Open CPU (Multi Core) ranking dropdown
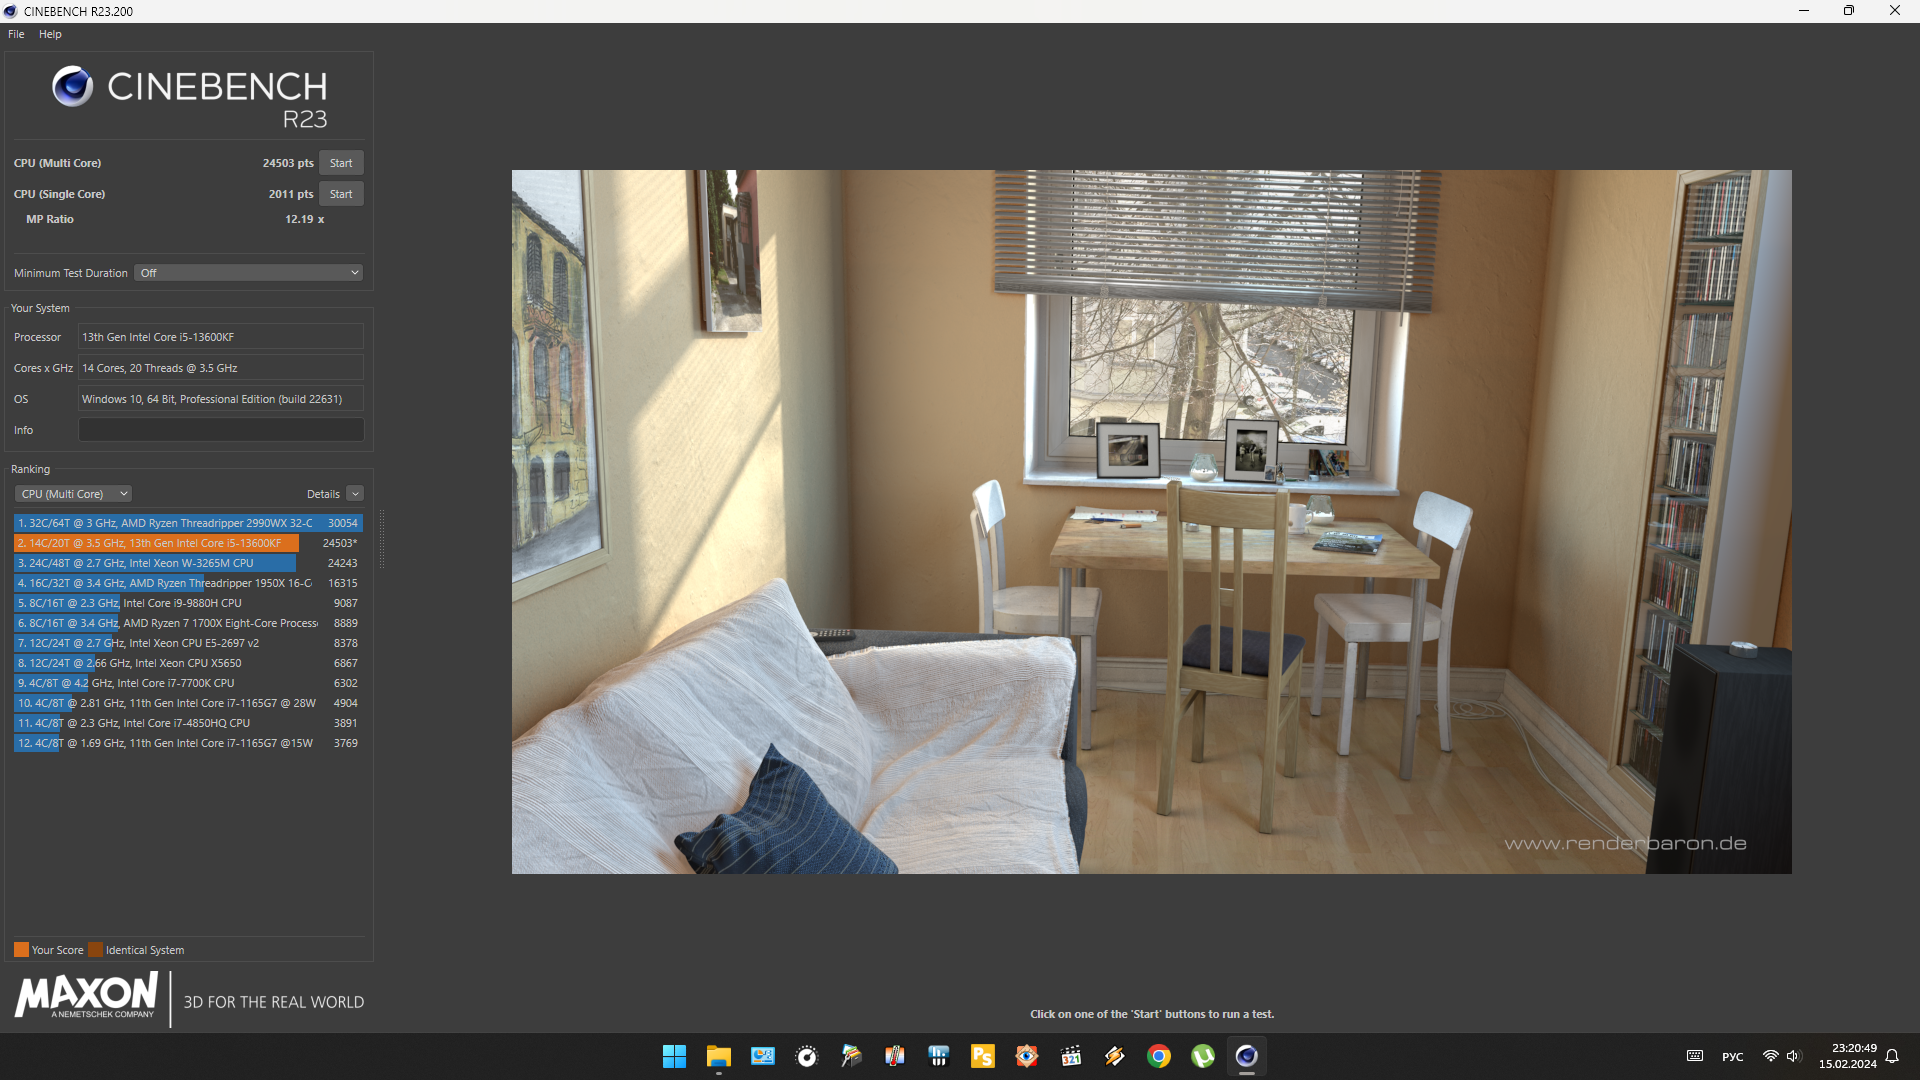The image size is (1920, 1080). (73, 494)
